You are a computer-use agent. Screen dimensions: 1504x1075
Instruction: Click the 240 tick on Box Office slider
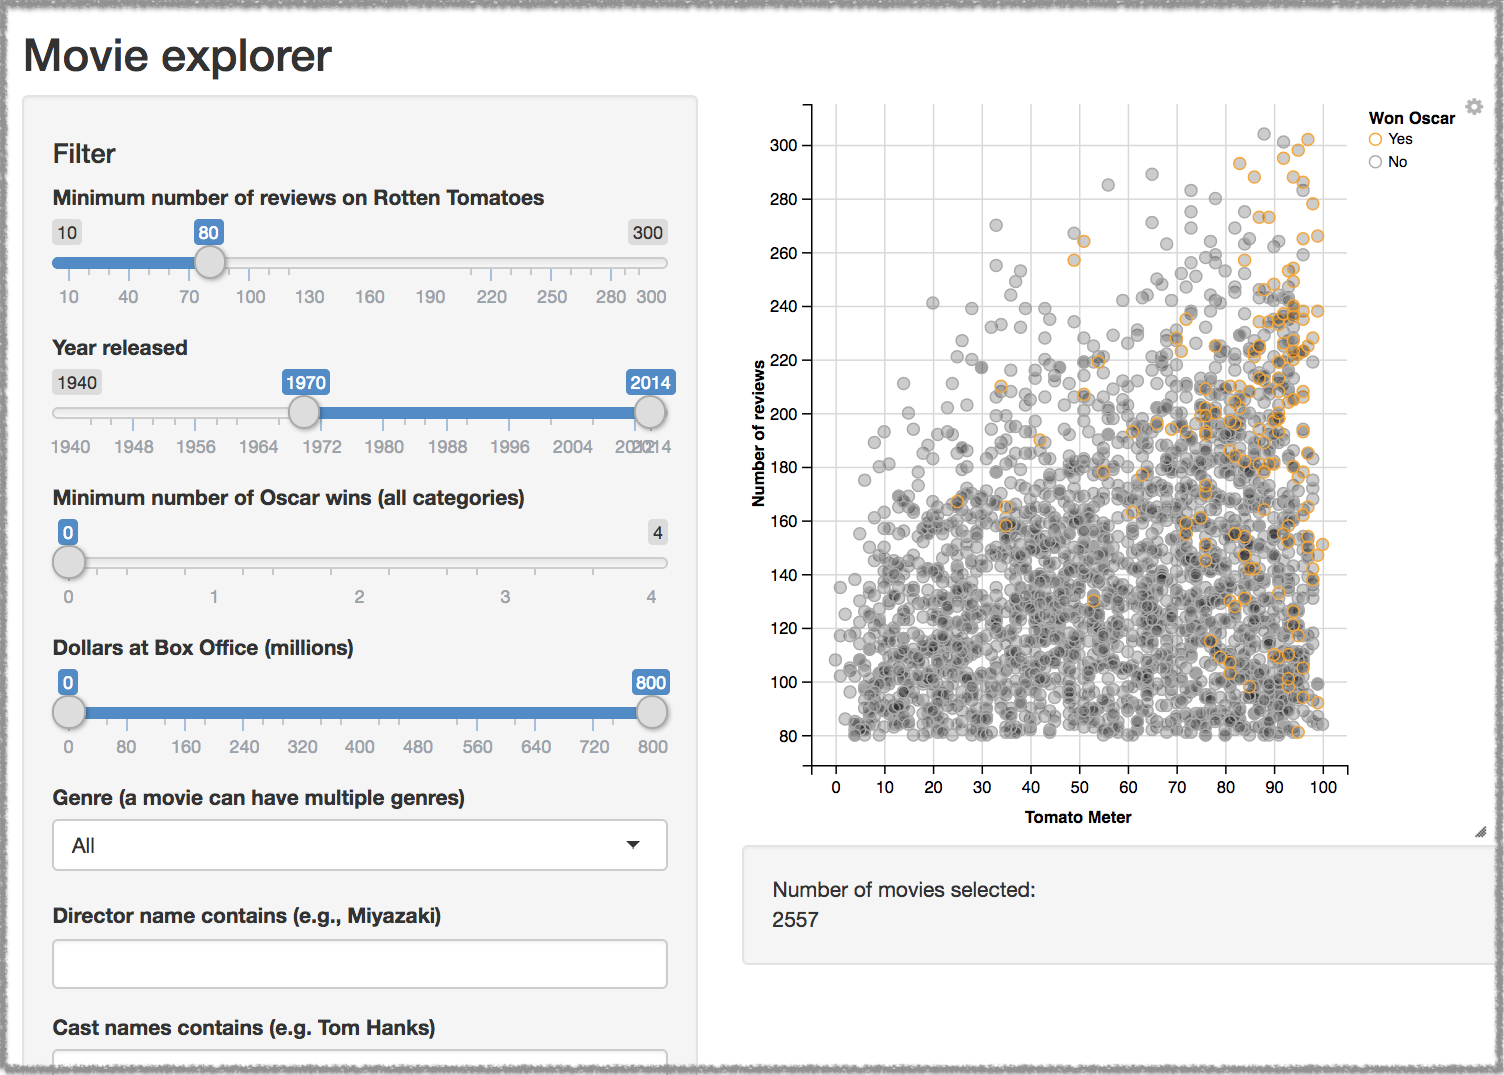244,747
